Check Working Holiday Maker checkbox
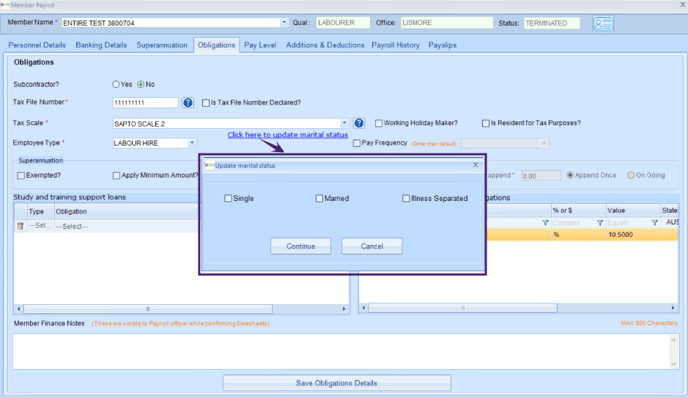This screenshot has width=688, height=397. click(379, 123)
